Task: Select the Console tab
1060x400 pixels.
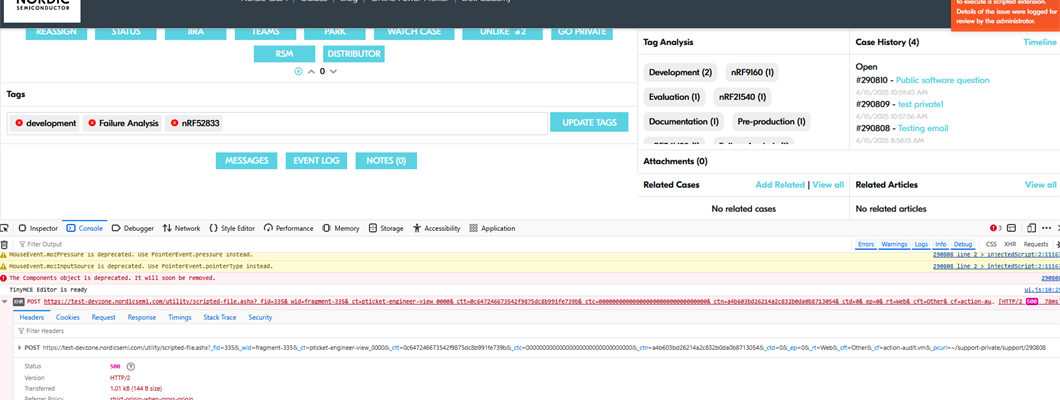Action: tap(85, 228)
